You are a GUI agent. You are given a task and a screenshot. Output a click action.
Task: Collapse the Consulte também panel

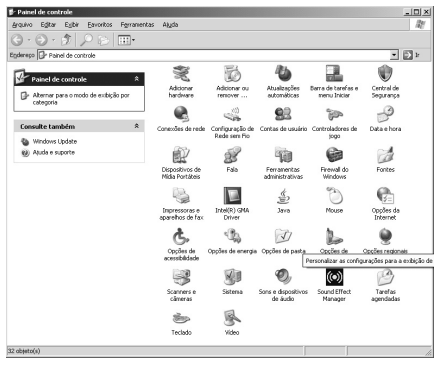click(137, 126)
